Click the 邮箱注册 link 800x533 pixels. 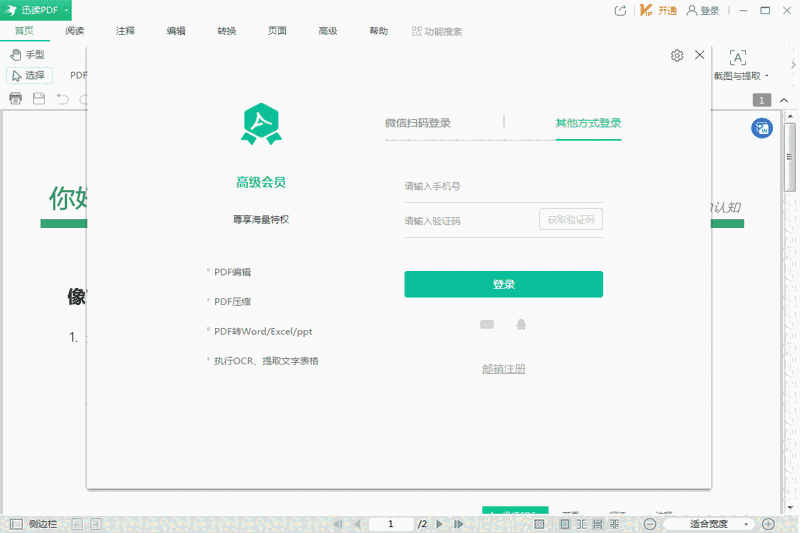[503, 369]
